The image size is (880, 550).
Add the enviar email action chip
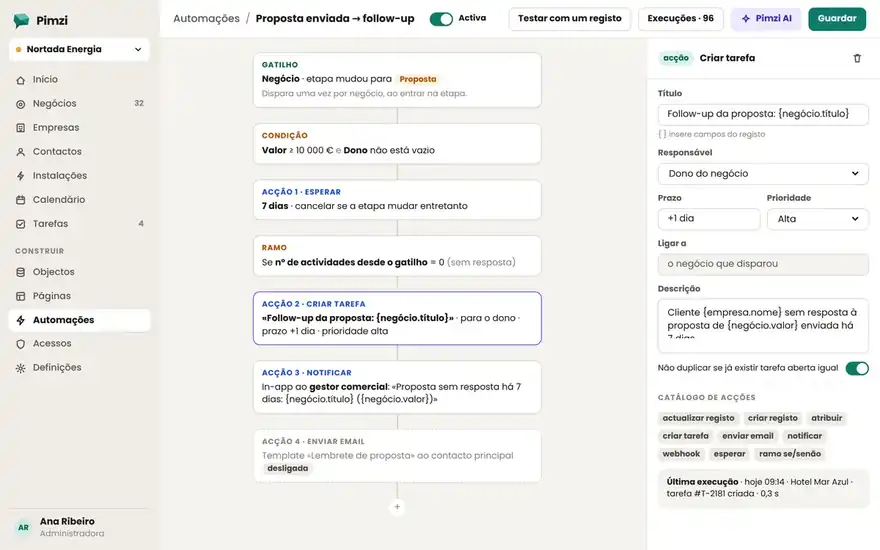point(748,436)
